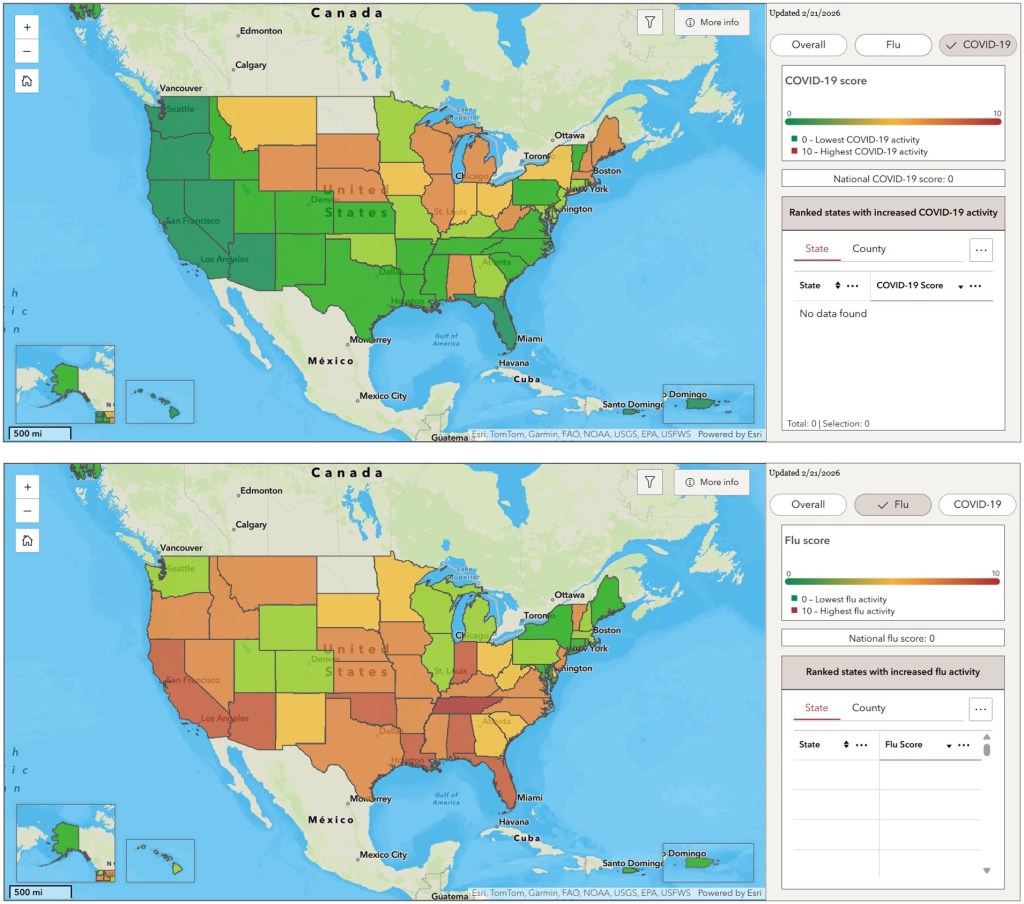The width and height of the screenshot is (1024, 904).
Task: Select Overall in the COVID-19 score panel
Action: (808, 45)
